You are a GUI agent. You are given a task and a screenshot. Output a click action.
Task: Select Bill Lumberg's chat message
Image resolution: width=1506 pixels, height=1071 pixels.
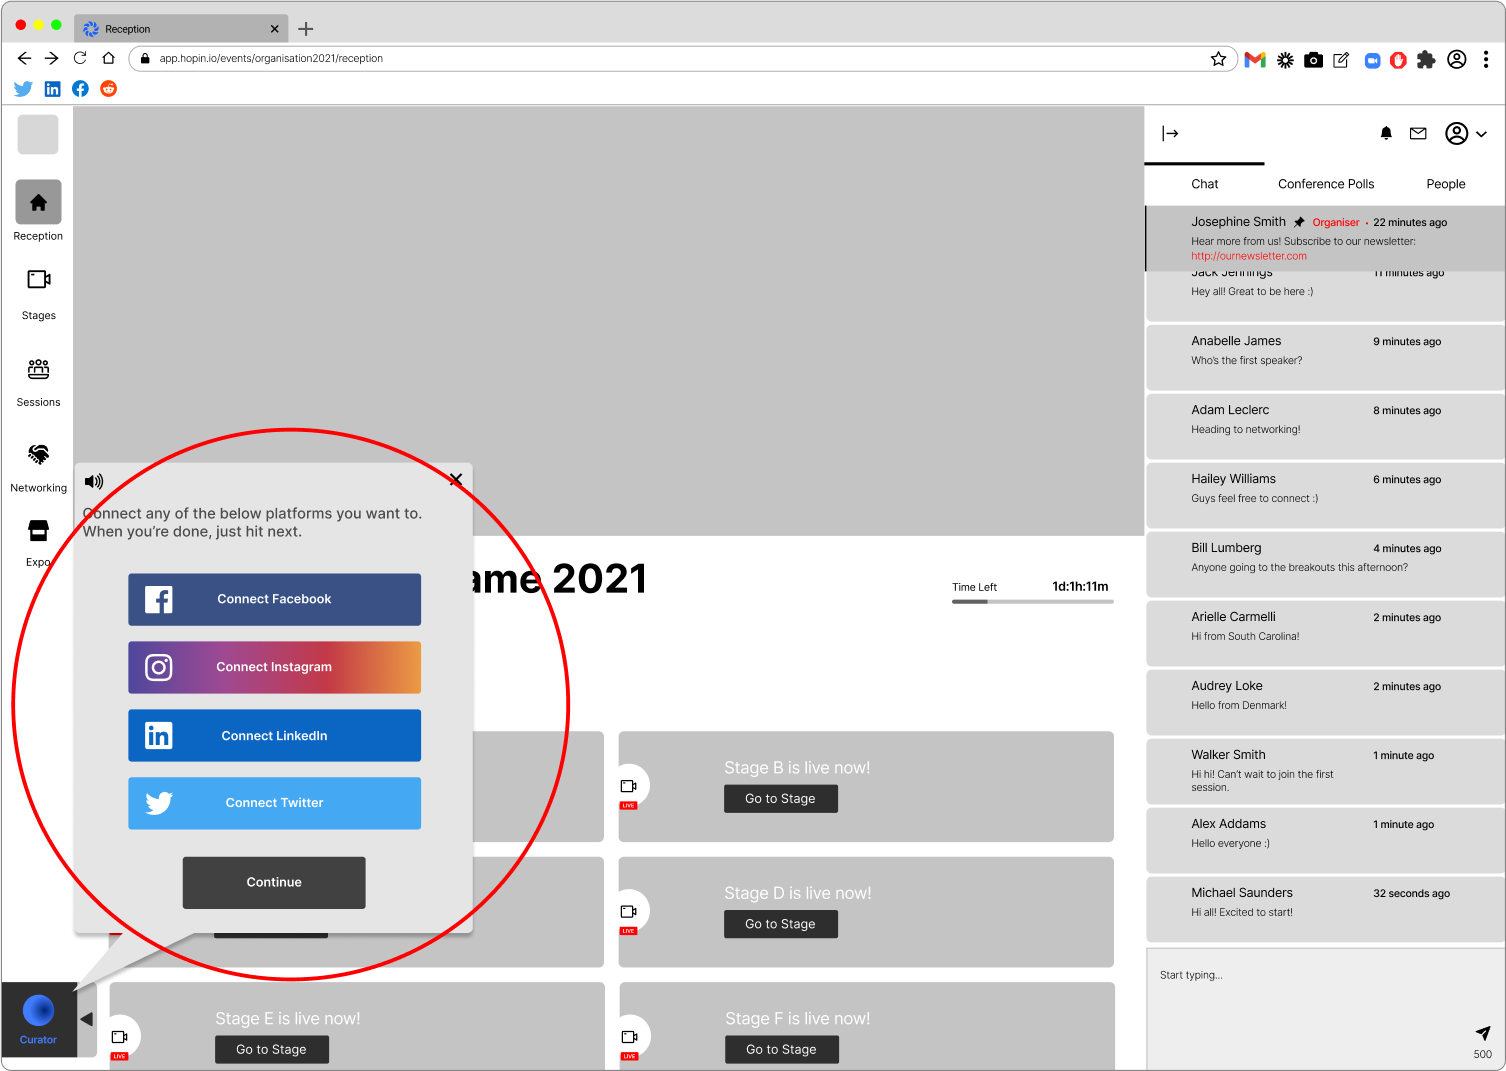1325,564
